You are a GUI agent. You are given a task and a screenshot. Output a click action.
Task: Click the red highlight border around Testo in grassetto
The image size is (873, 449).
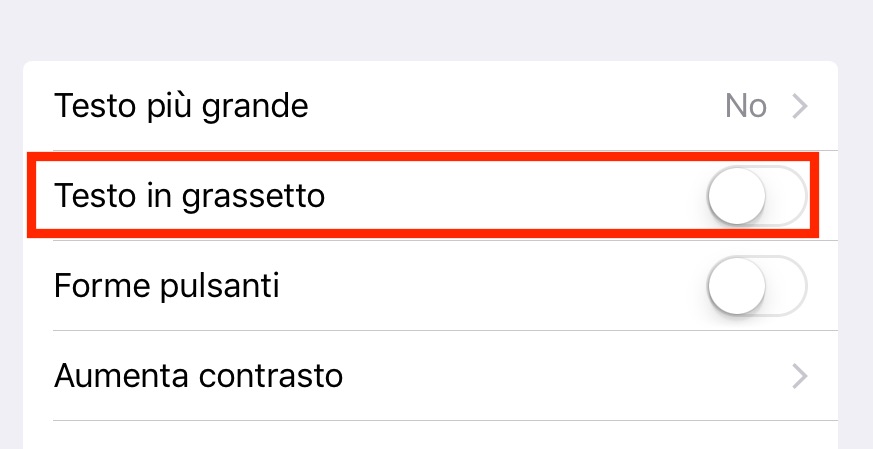tap(420, 156)
